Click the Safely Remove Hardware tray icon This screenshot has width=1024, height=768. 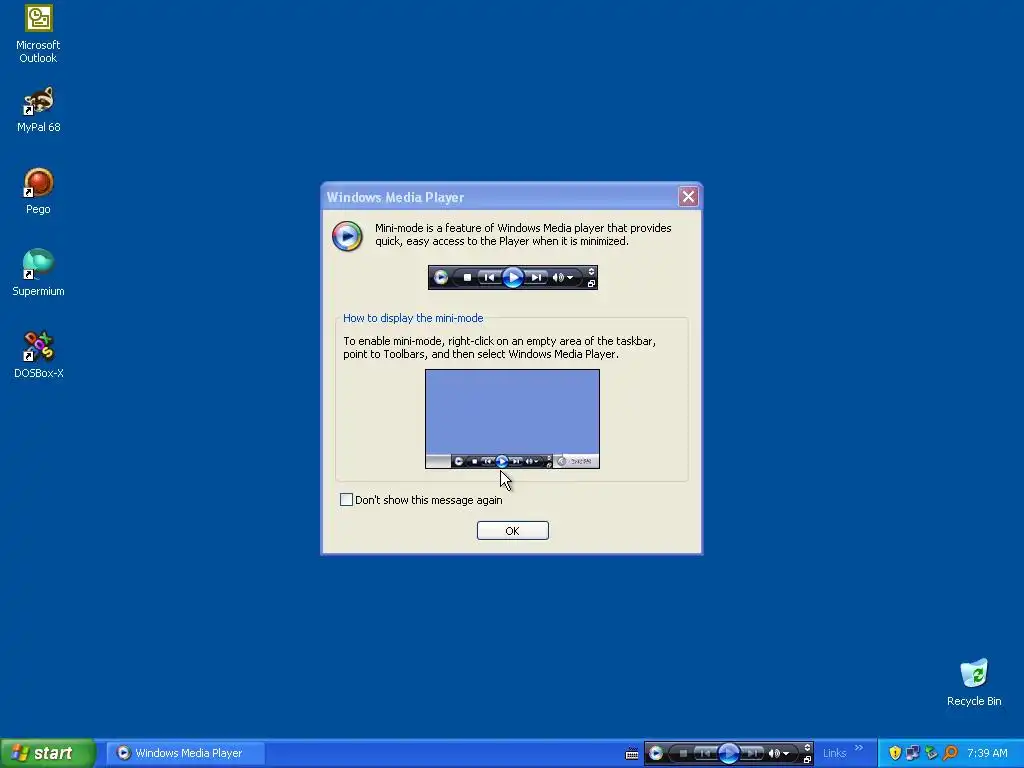tap(931, 753)
